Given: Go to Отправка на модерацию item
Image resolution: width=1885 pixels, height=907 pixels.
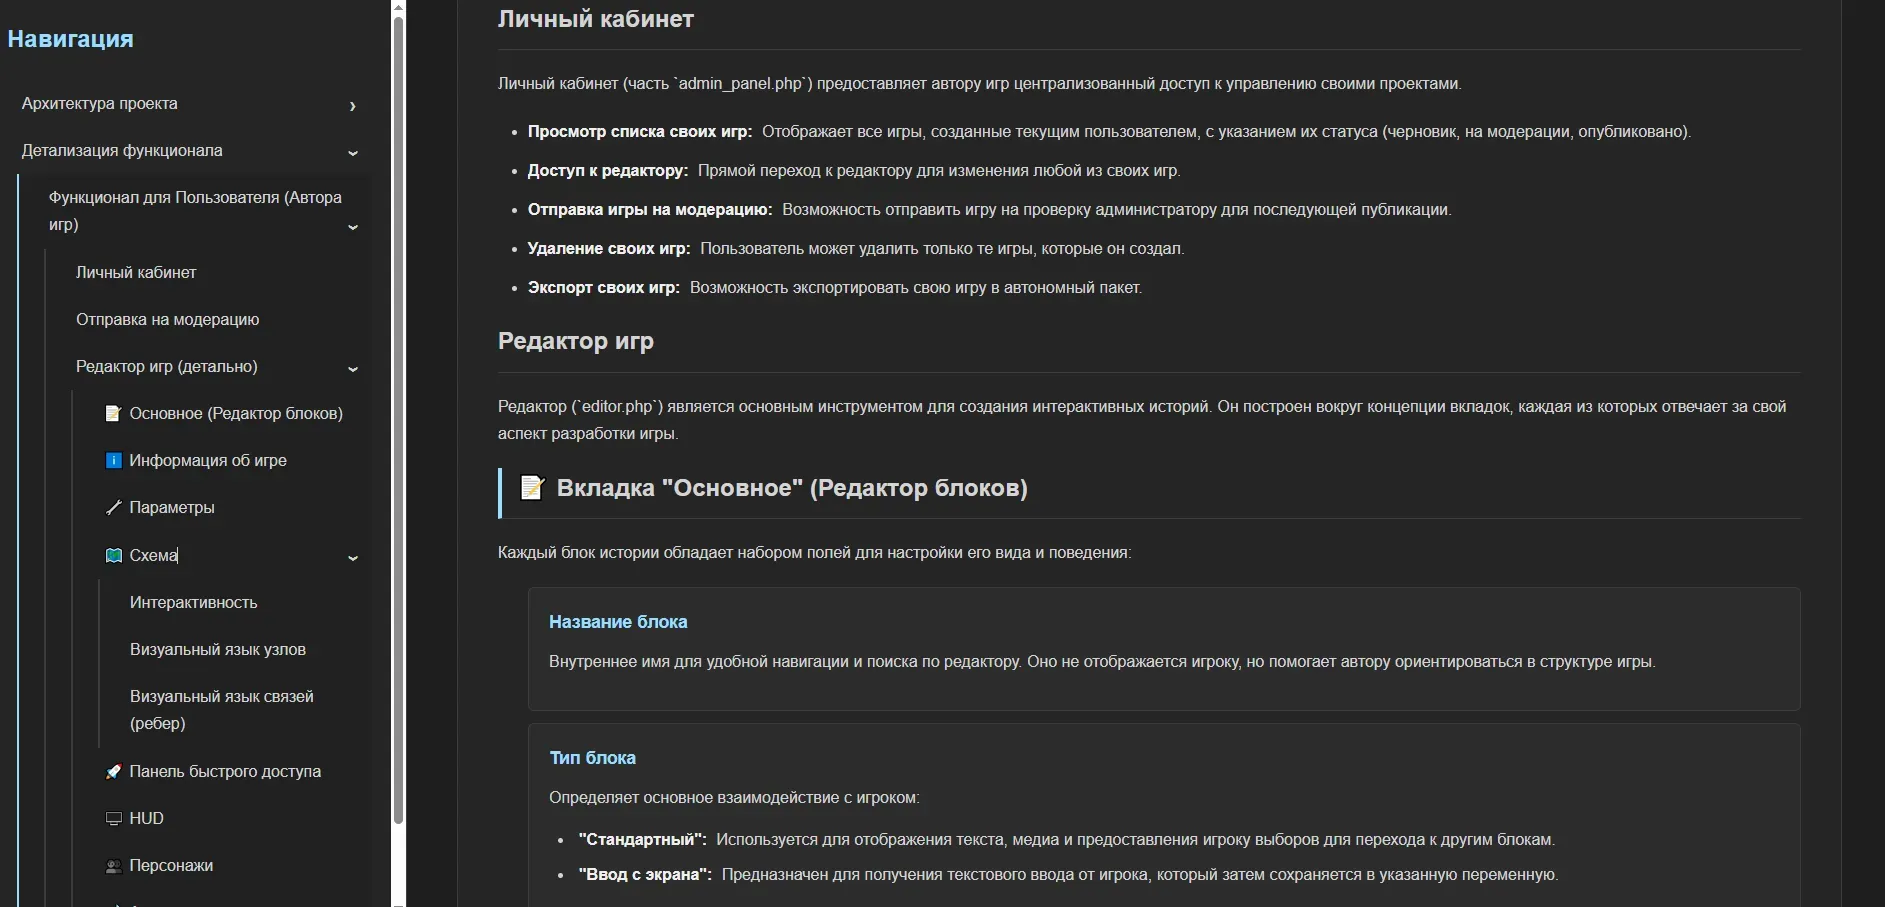Looking at the screenshot, I should (x=167, y=319).
